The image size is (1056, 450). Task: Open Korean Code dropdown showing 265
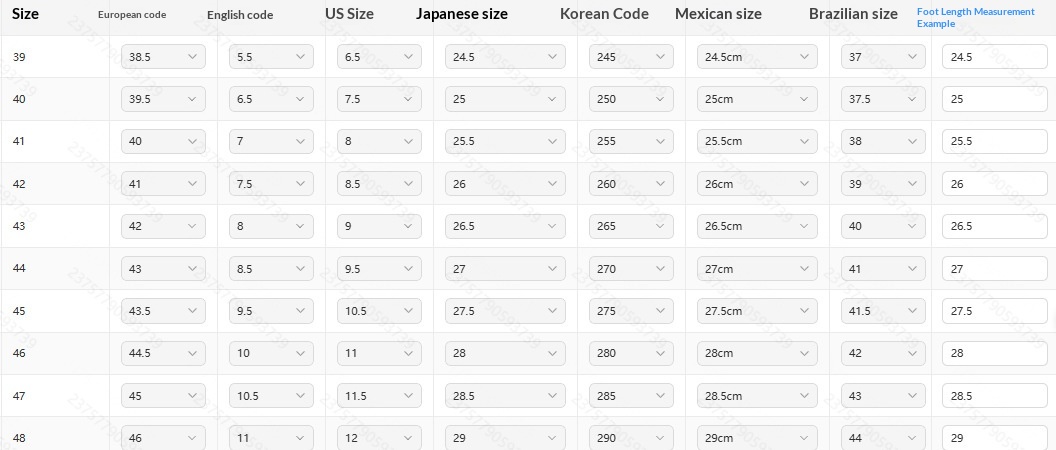tap(631, 226)
